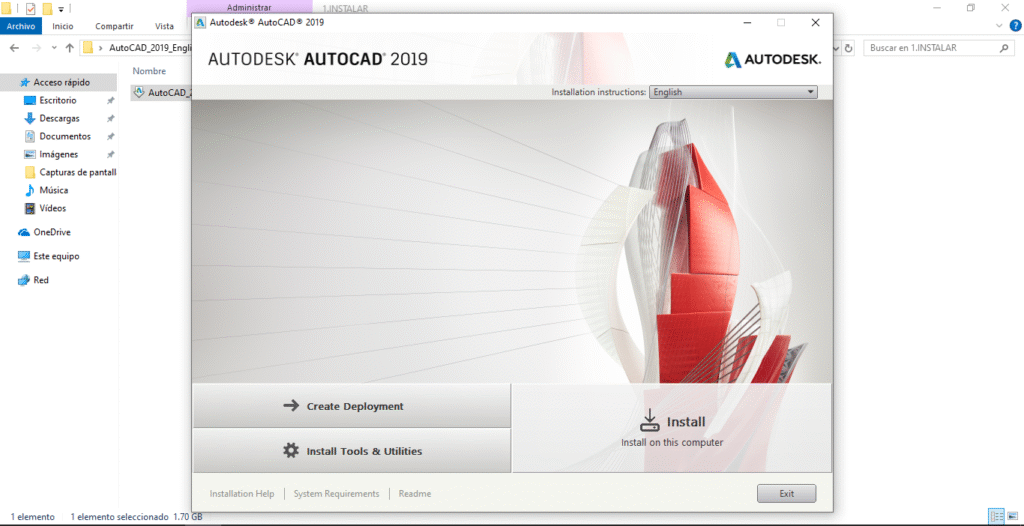Select Acceso rápido in navigation pane
The image size is (1024, 526).
[59, 82]
